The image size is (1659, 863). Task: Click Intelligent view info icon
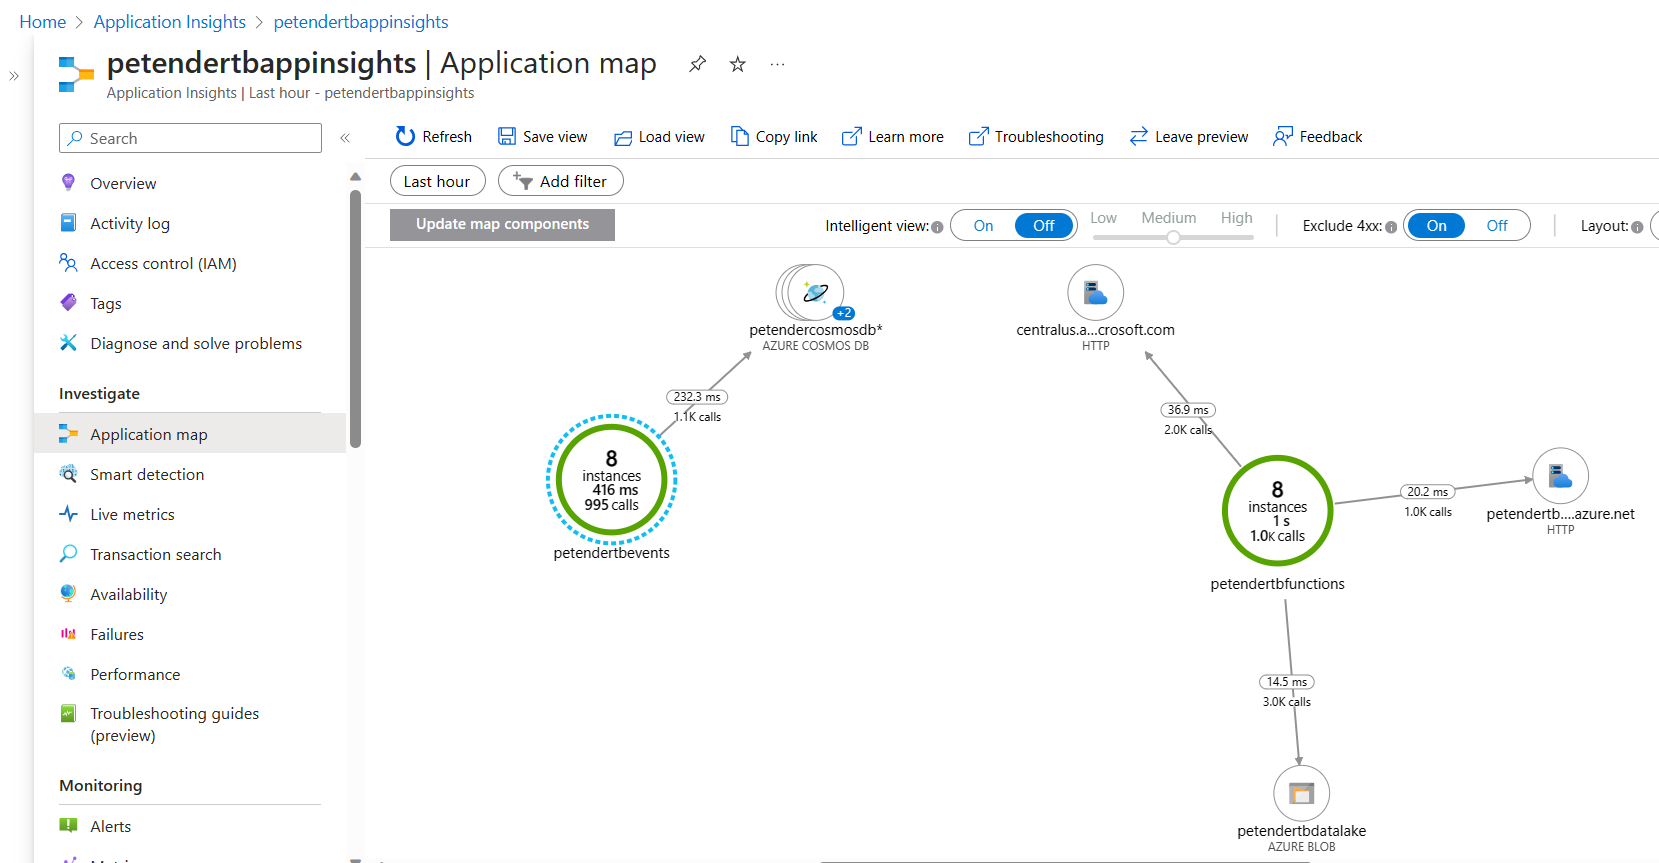[x=937, y=227]
